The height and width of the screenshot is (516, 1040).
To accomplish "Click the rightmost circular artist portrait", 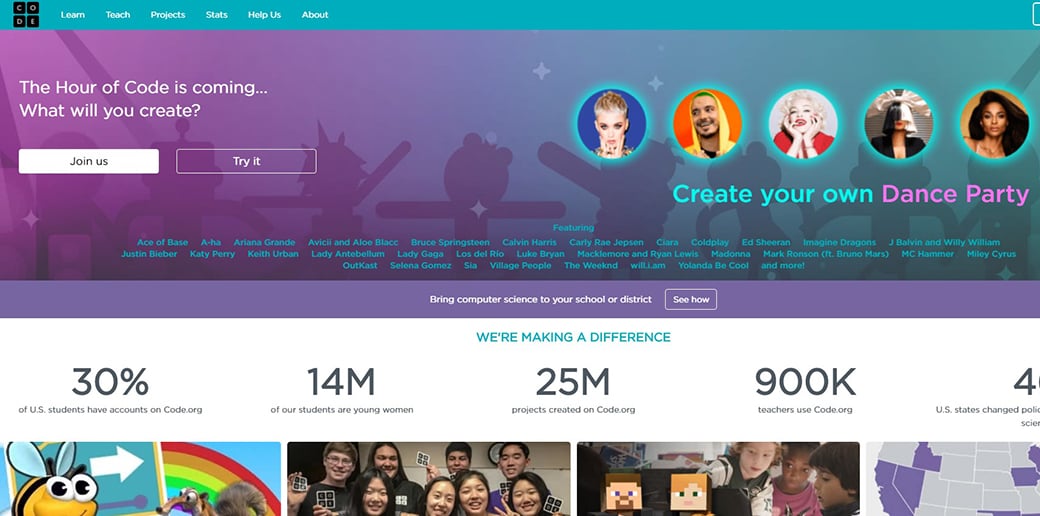I will 994,124.
